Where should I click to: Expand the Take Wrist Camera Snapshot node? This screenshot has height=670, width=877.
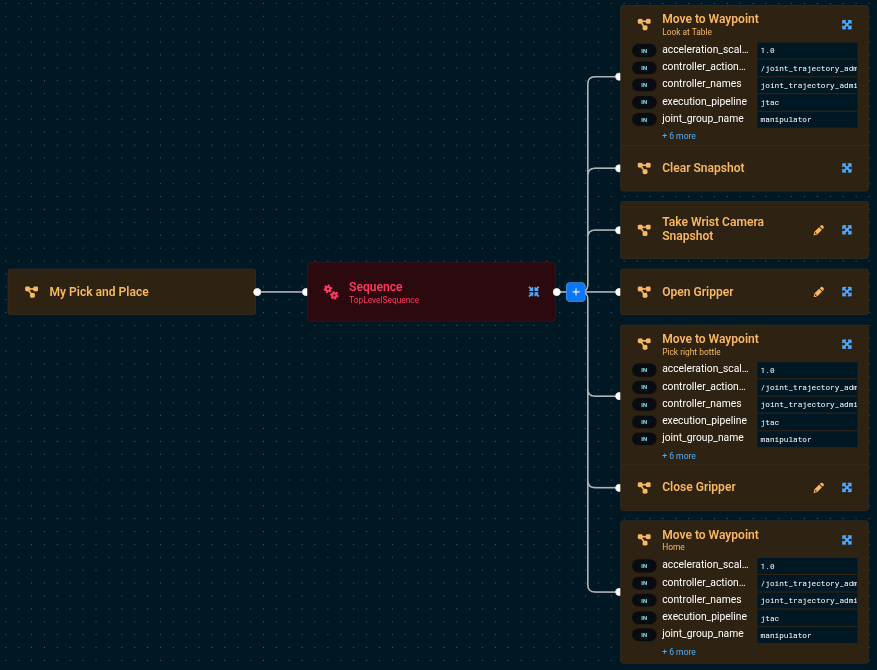click(846, 230)
